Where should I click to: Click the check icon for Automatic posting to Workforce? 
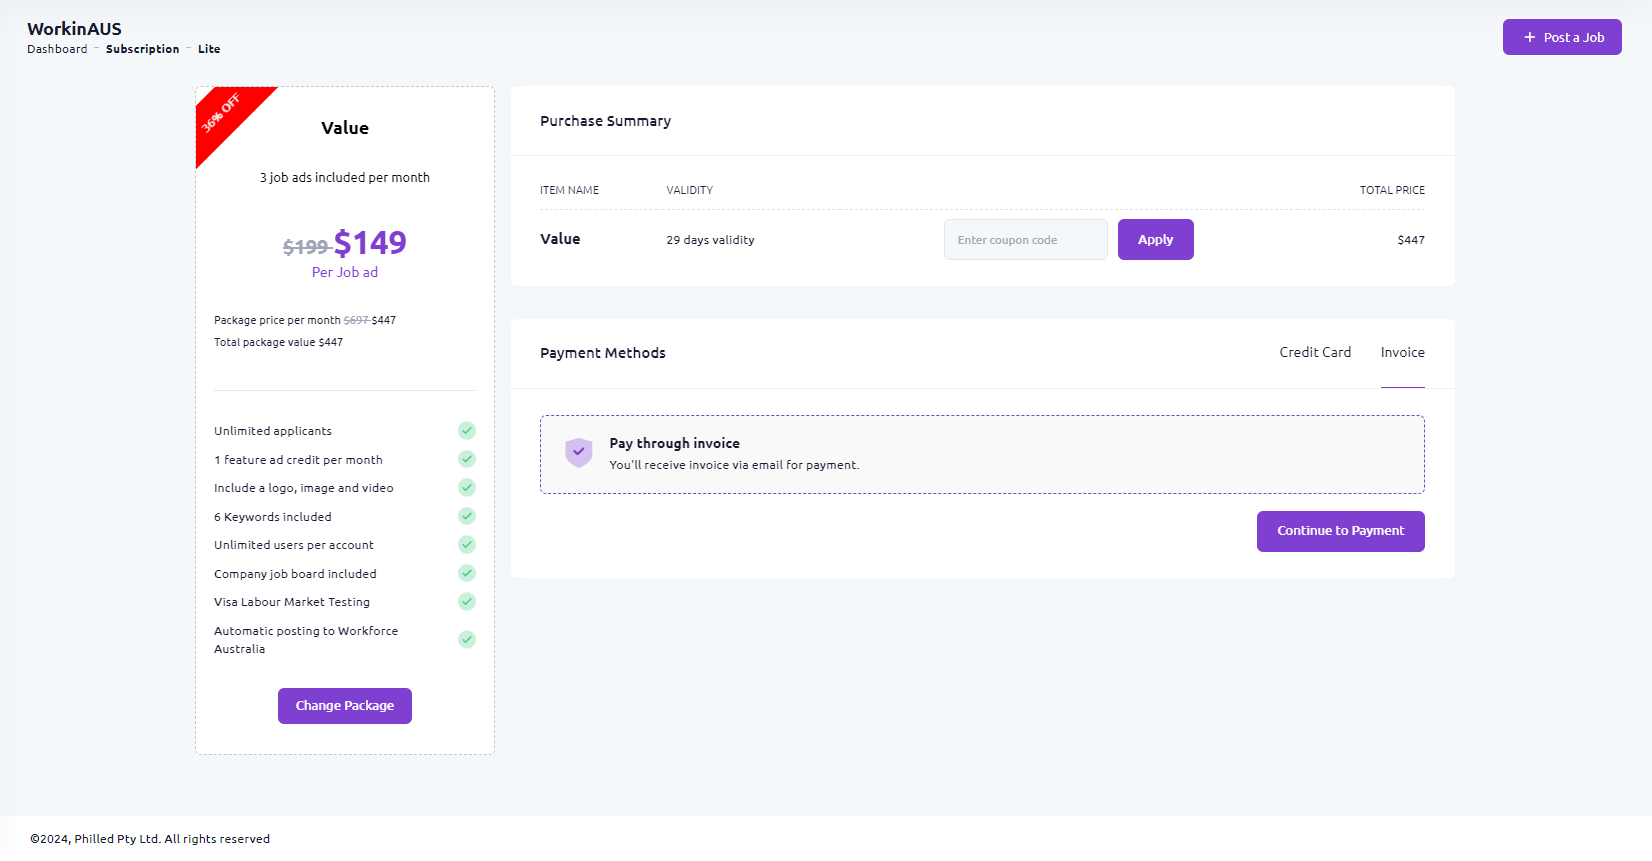pos(467,640)
